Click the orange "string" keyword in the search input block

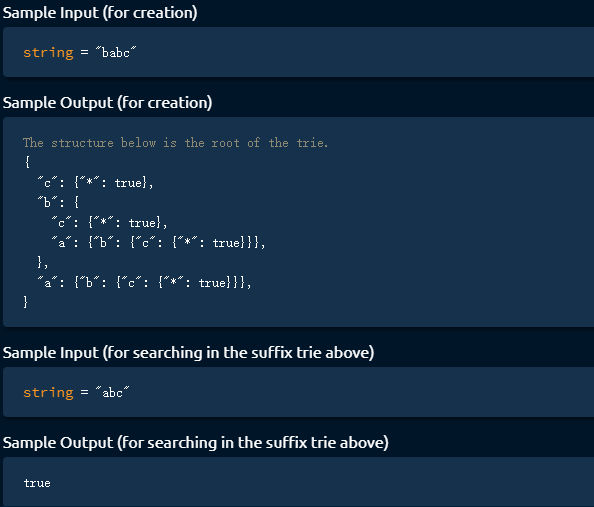coord(48,392)
